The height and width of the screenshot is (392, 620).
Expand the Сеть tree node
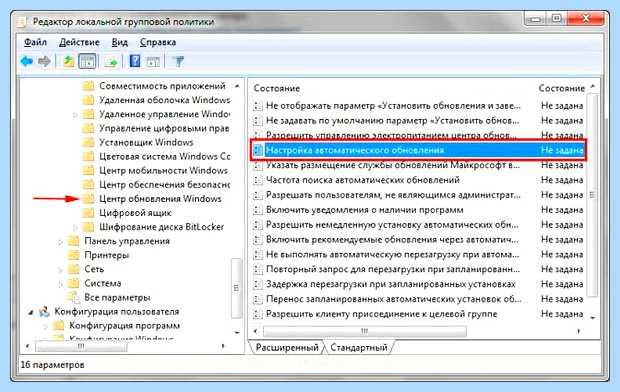coord(60,270)
